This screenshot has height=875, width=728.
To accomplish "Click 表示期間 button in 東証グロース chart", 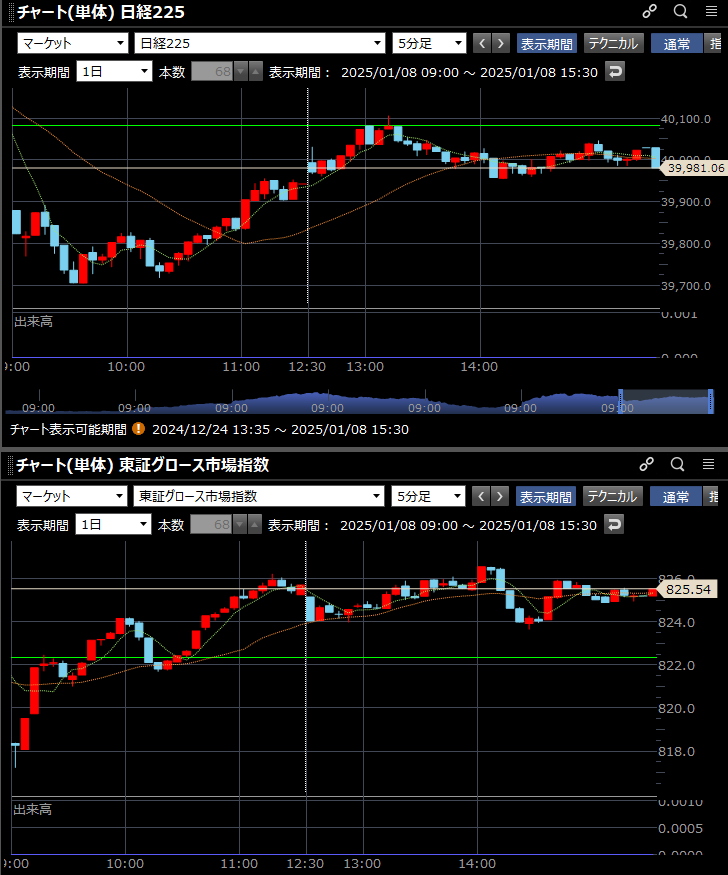I will coord(546,496).
